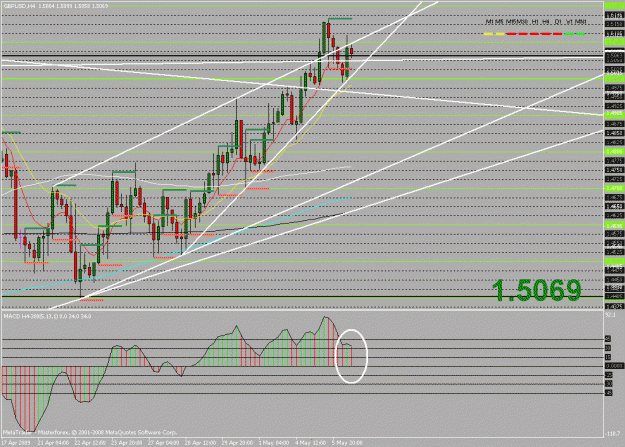625x447 pixels.
Task: Click the 21 Apr 04:00 time label
Action: (53, 443)
